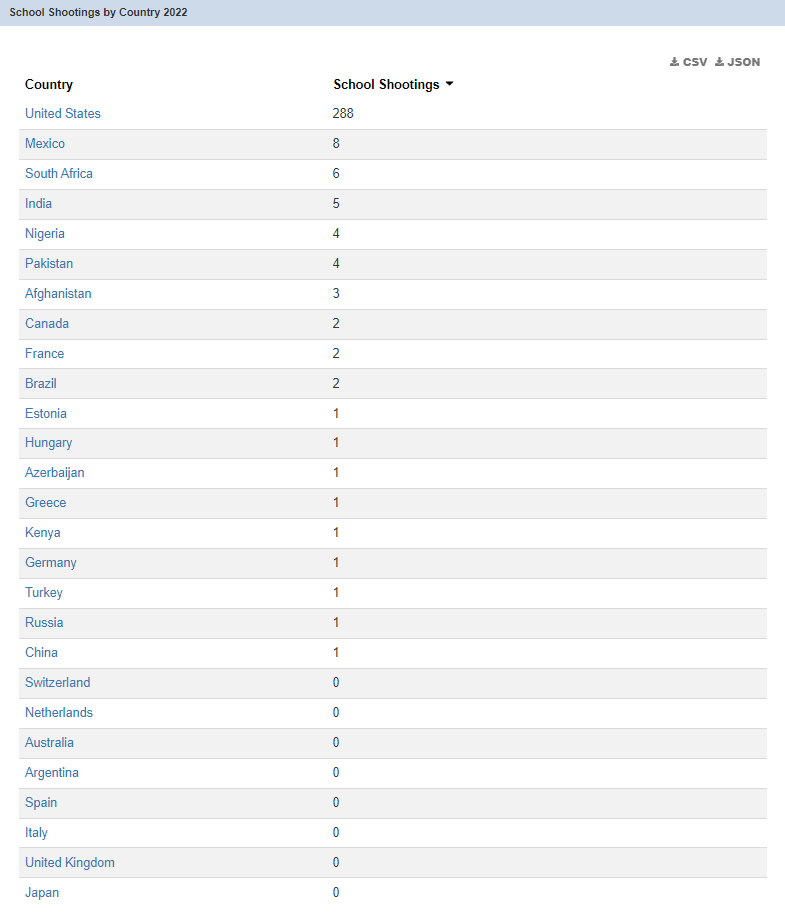Open the Japan country link
Screen dimensions: 785x914
42,893
